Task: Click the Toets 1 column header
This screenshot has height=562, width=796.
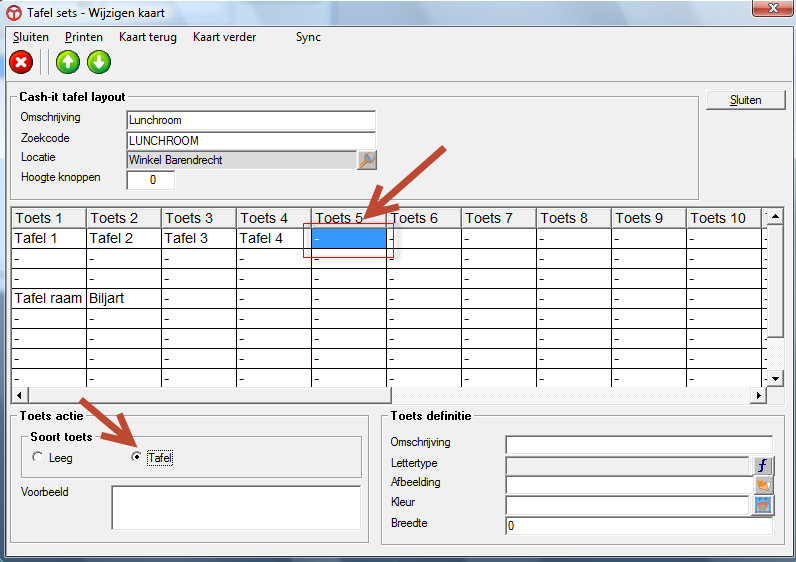Action: pos(49,218)
